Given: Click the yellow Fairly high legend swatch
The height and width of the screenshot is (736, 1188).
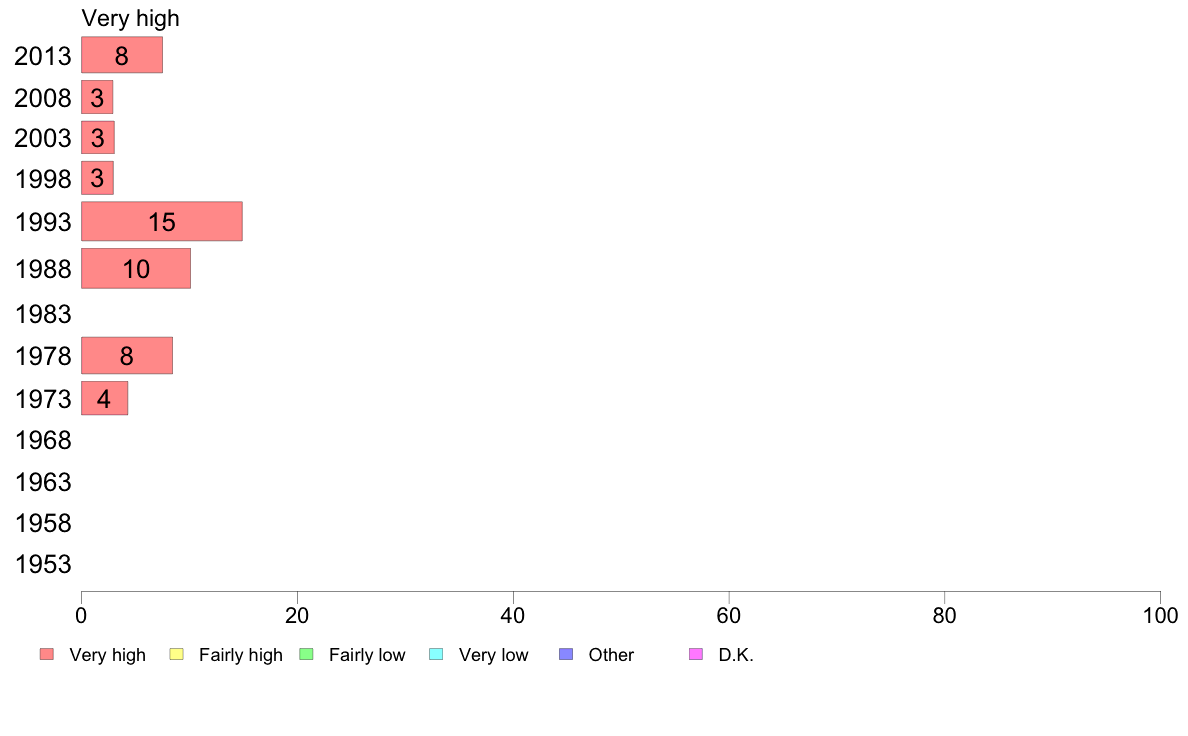Looking at the screenshot, I should 177,654.
